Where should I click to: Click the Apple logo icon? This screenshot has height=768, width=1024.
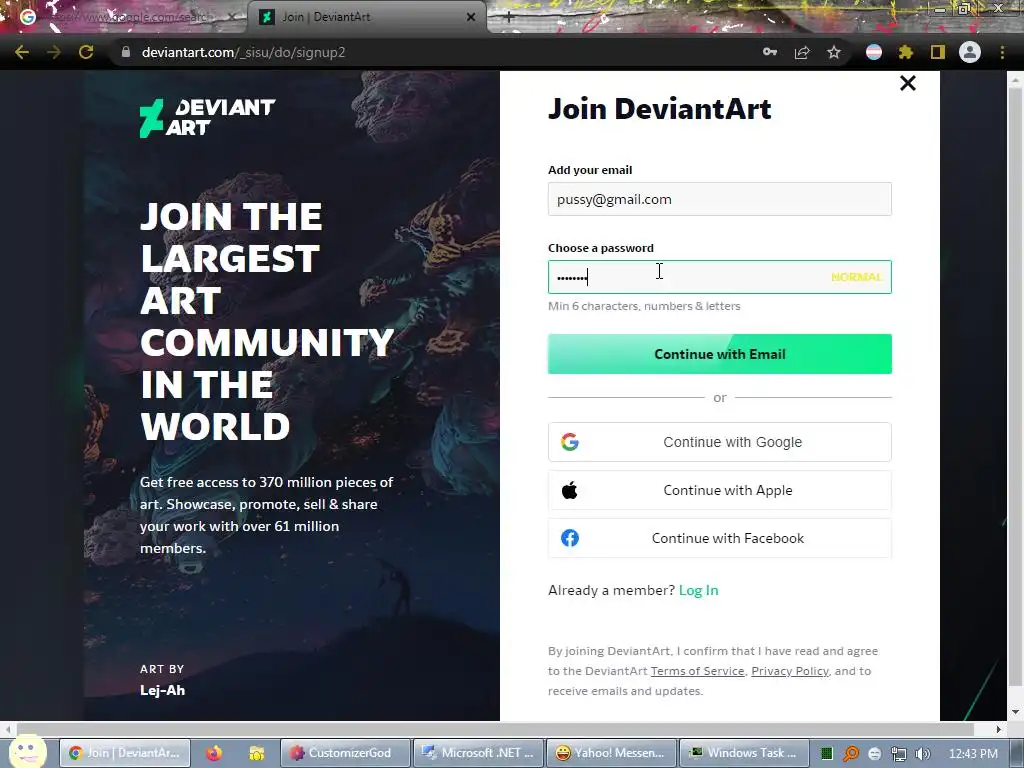569,490
